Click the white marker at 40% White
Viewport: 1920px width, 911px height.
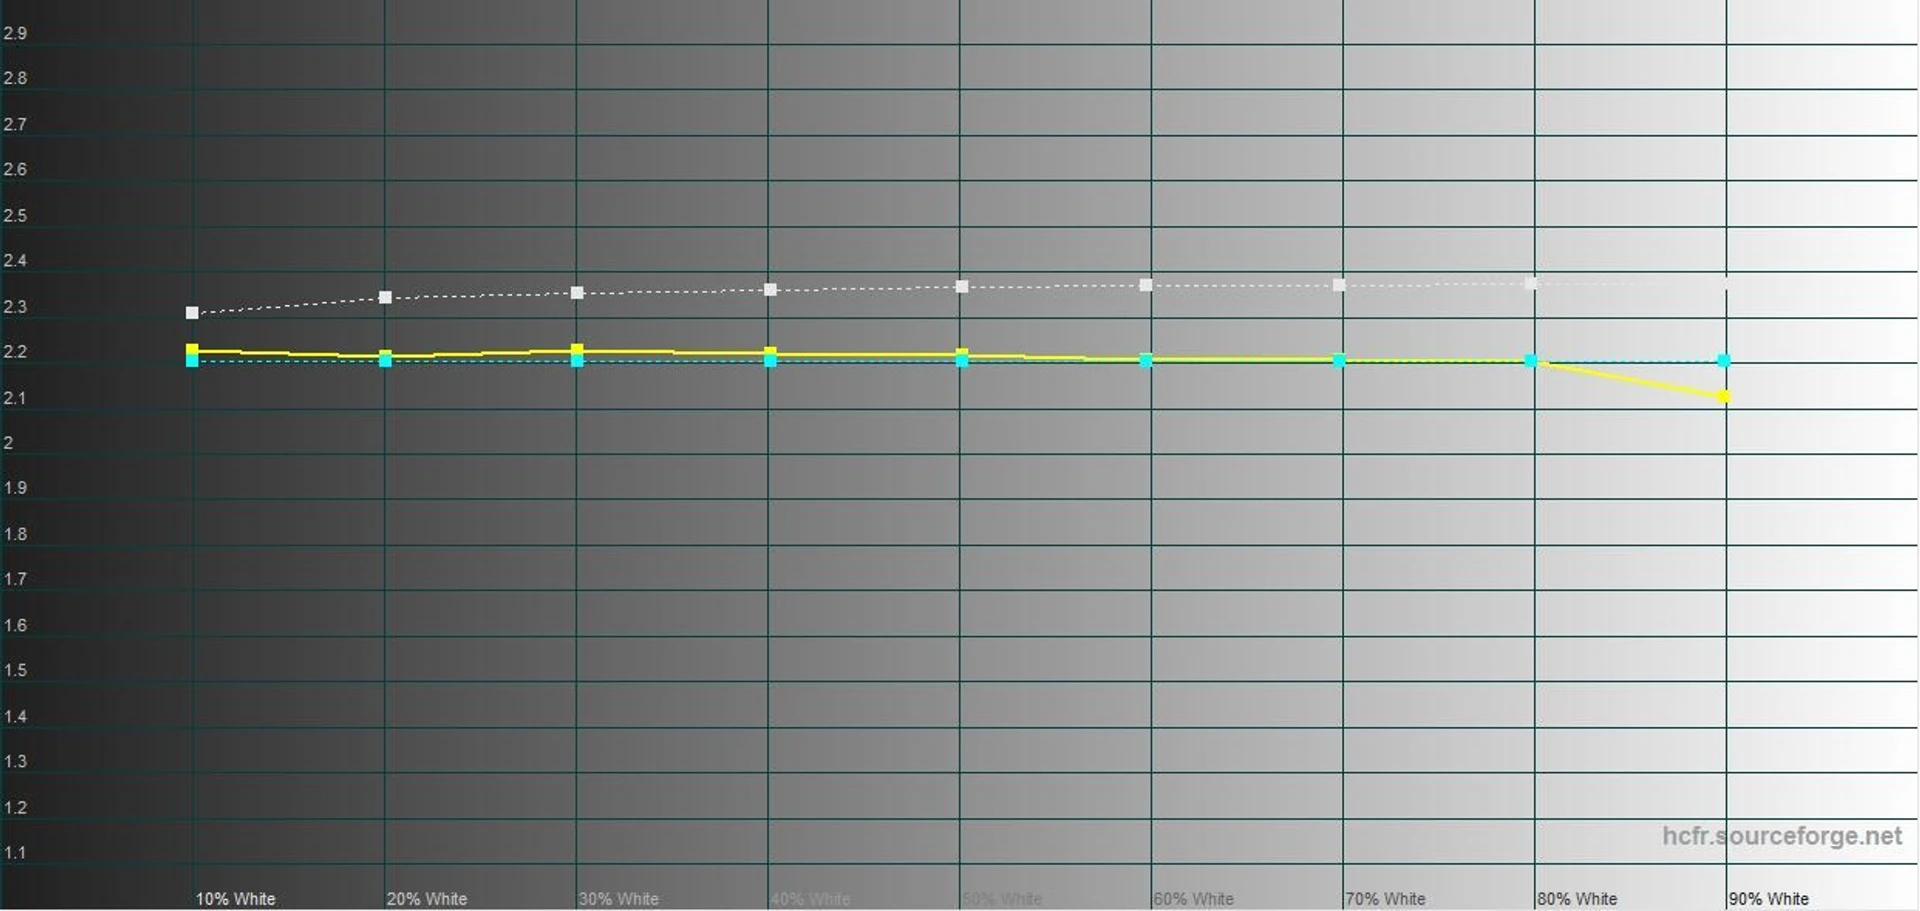coord(770,290)
